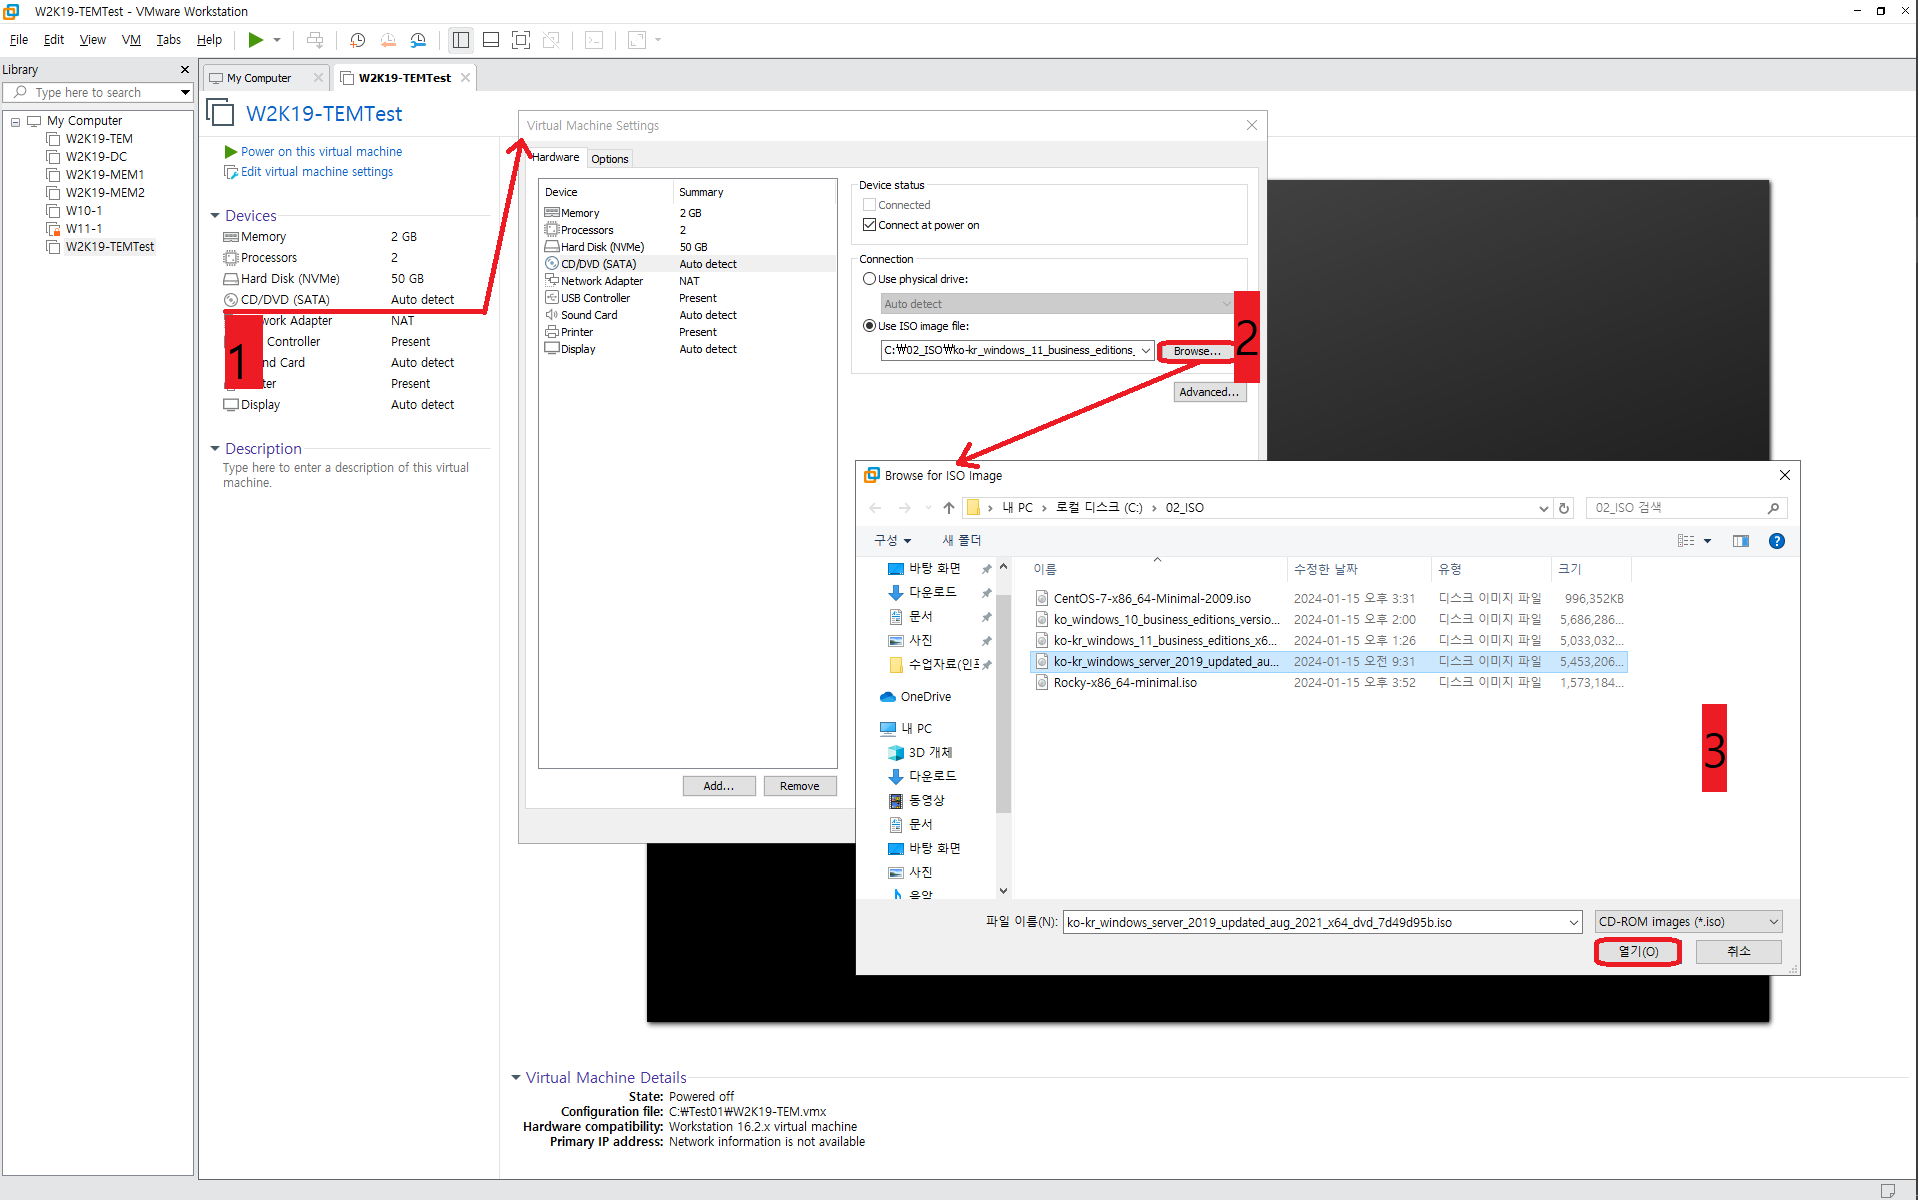
Task: Select W11-1 in the library tree
Action: 84,229
